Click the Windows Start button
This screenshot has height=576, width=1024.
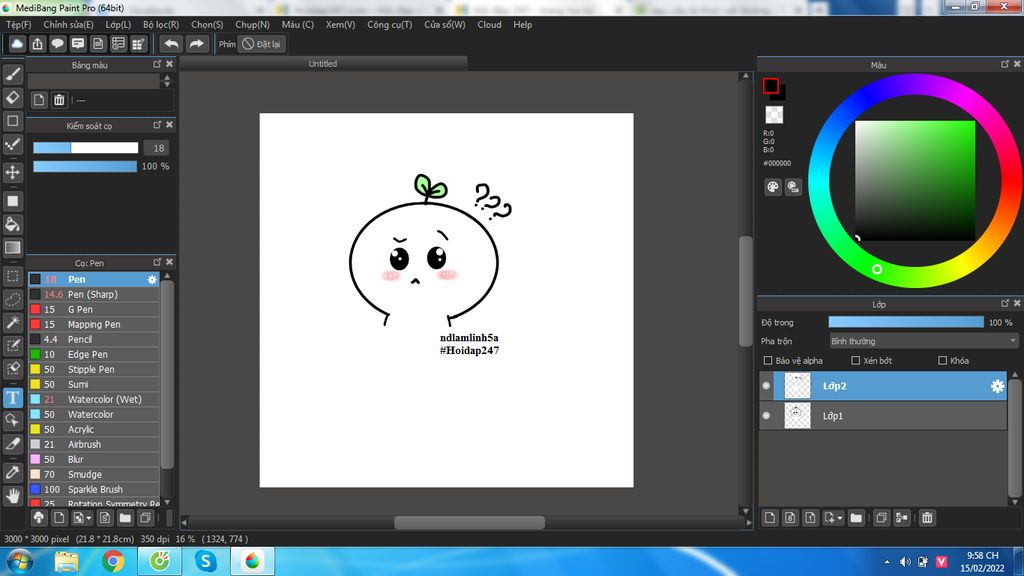click(19, 561)
